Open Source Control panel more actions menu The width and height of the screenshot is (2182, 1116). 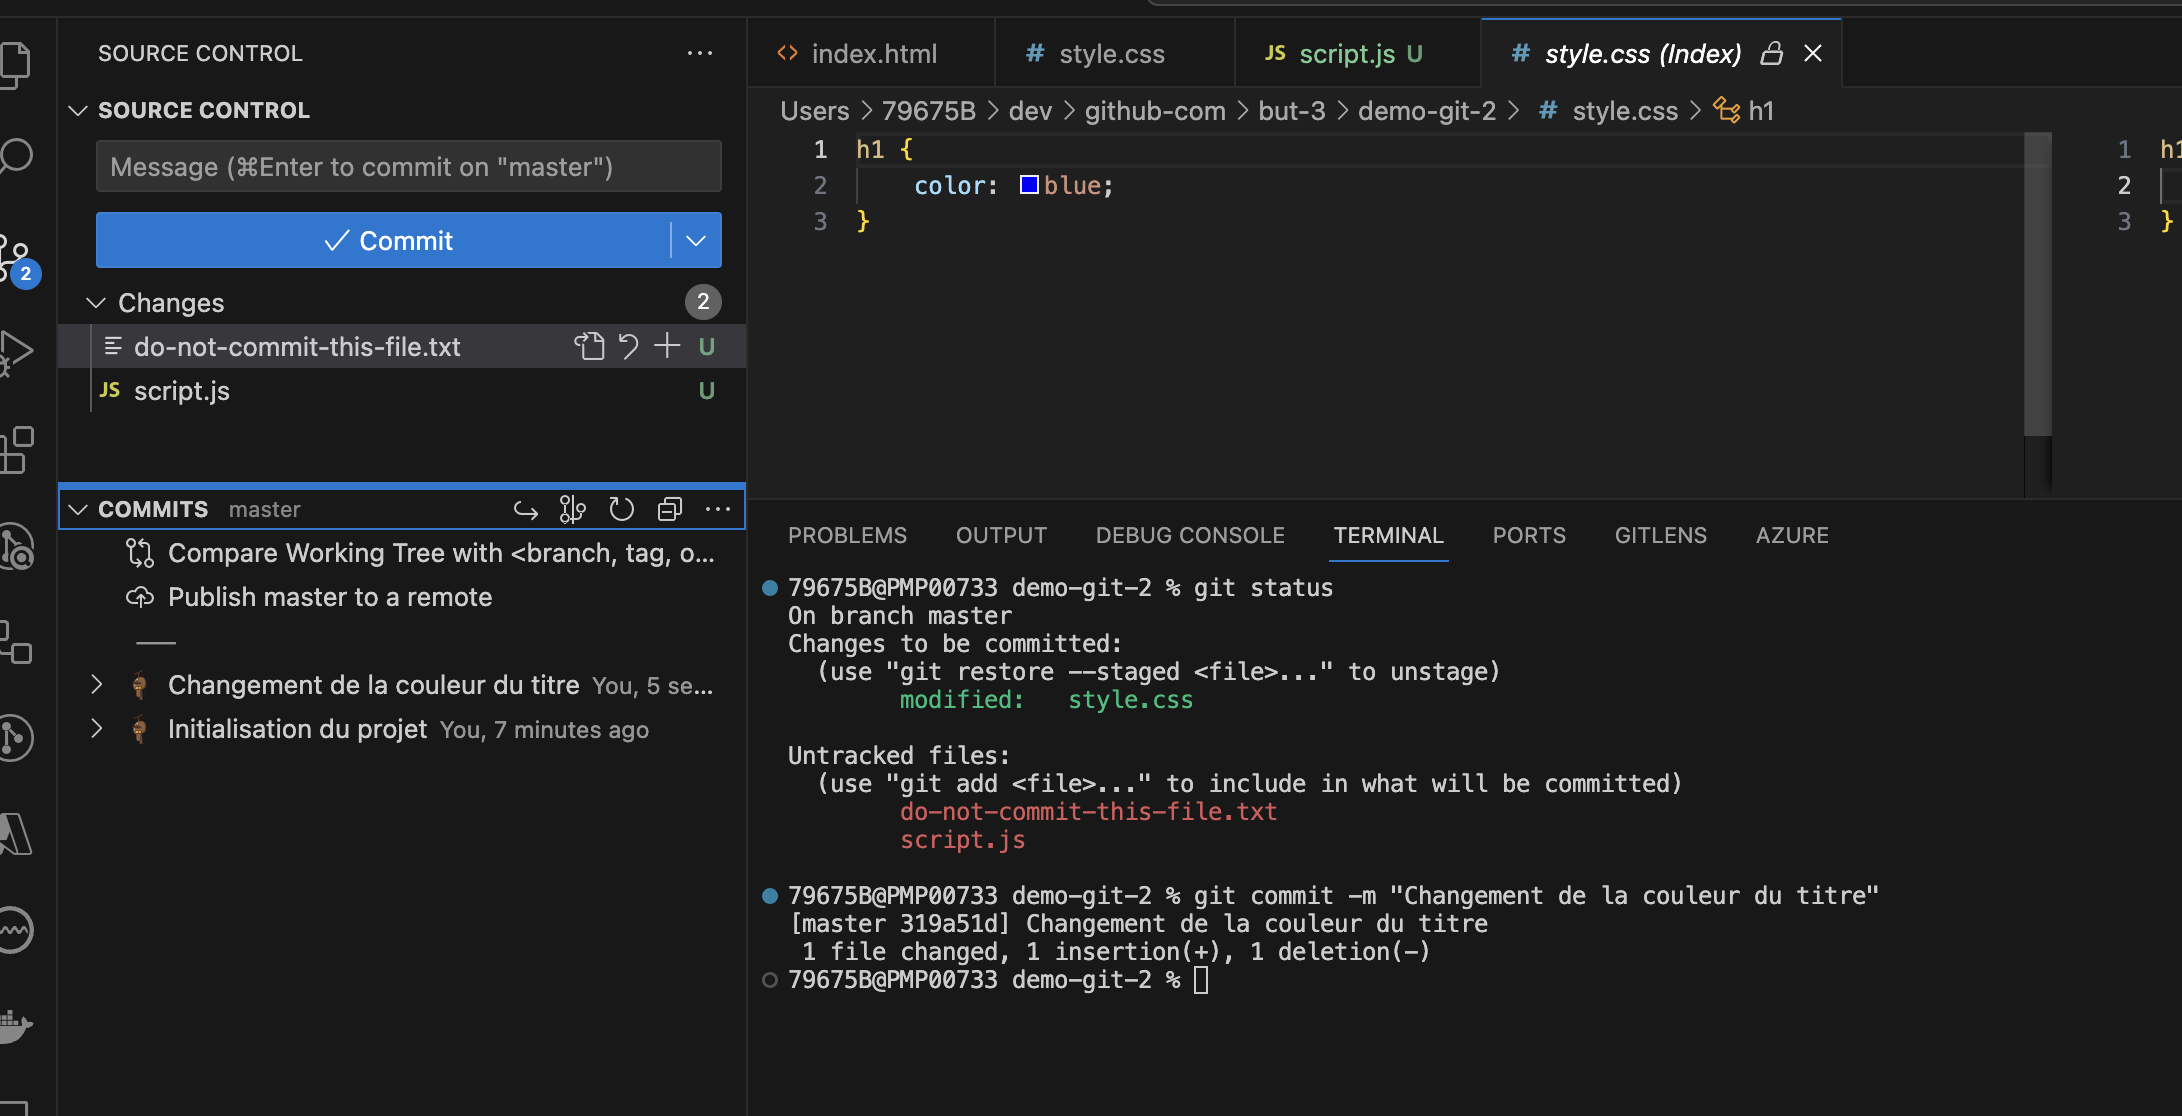pos(700,53)
